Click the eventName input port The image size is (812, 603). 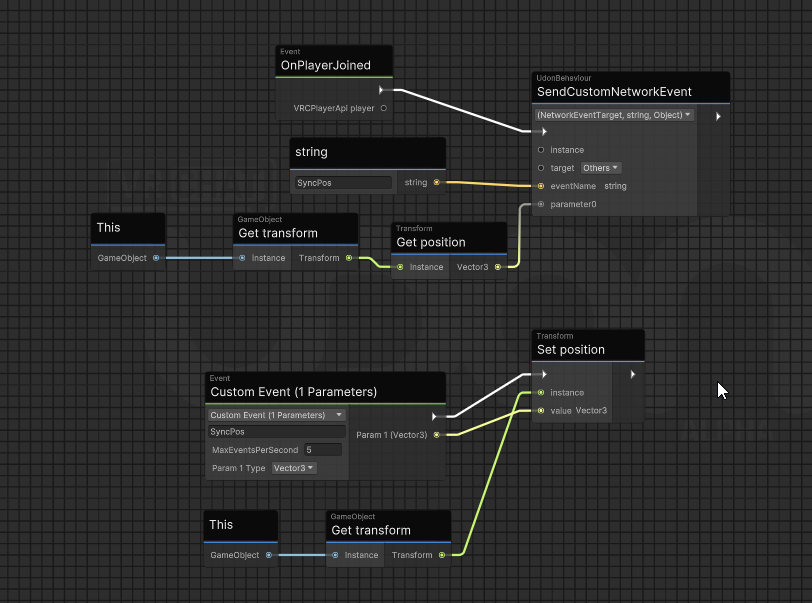click(x=541, y=186)
